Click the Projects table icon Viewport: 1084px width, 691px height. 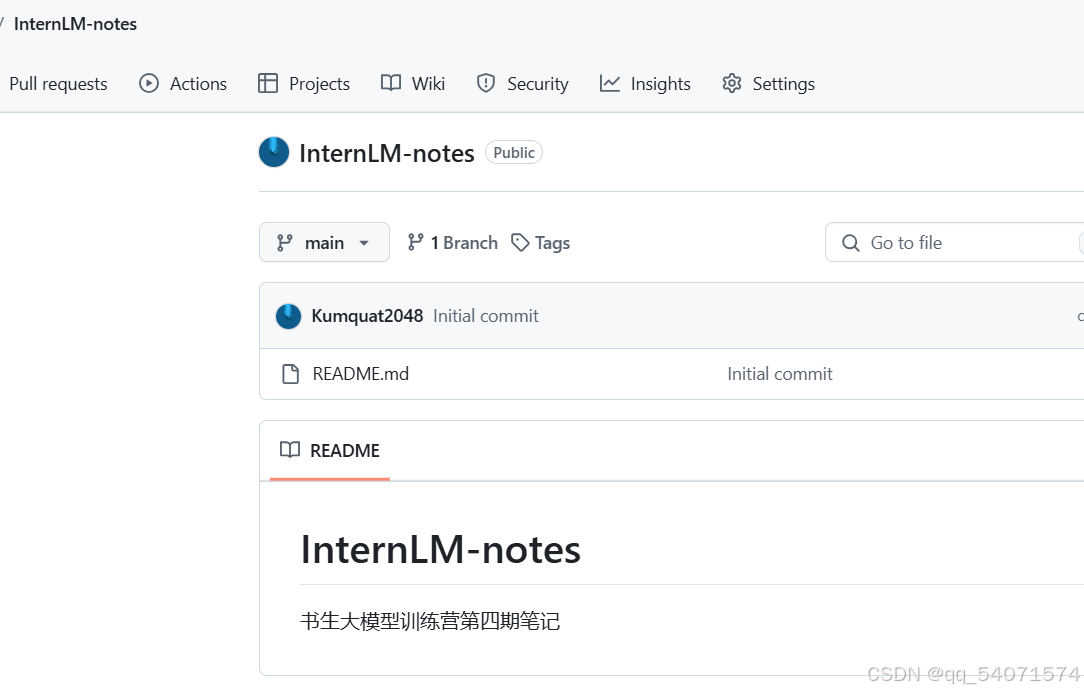(268, 84)
